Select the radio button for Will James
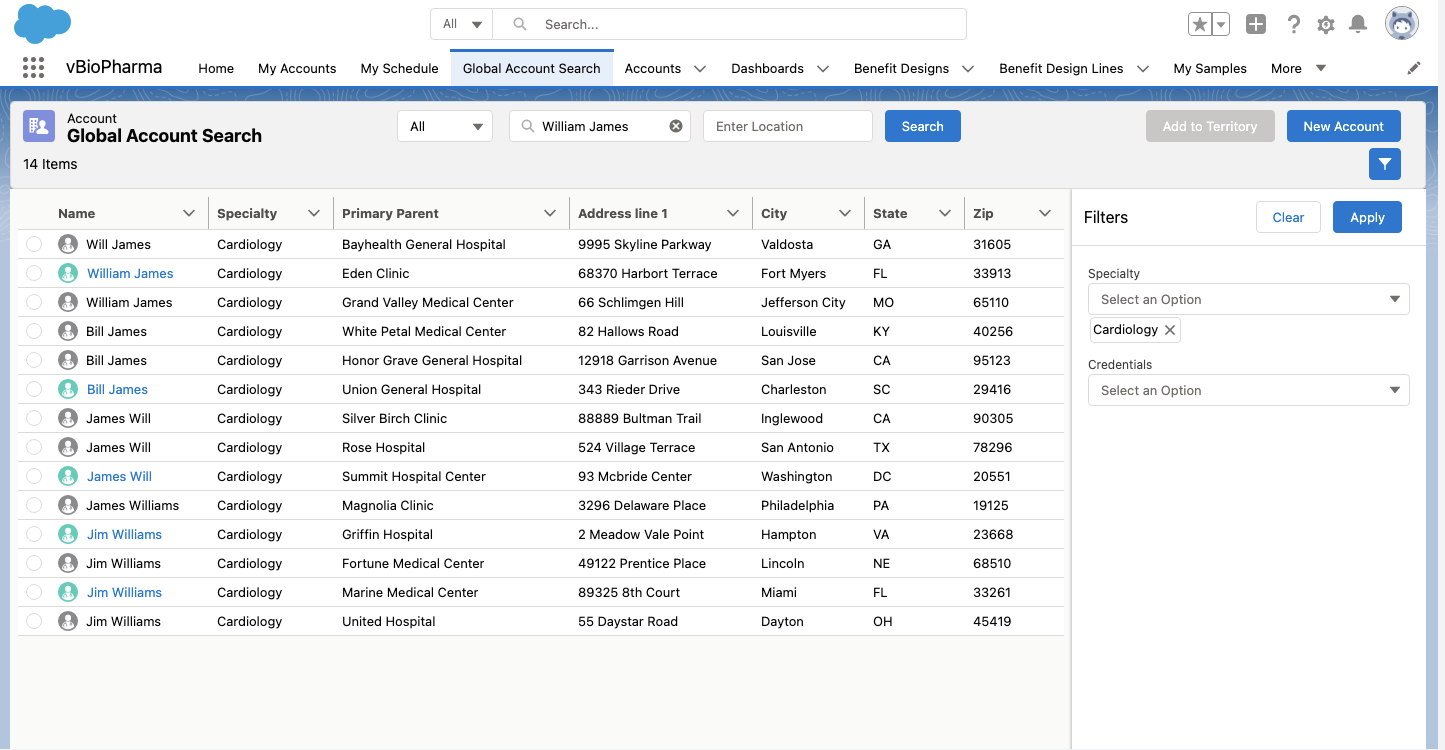Image resolution: width=1445 pixels, height=750 pixels. [x=34, y=244]
